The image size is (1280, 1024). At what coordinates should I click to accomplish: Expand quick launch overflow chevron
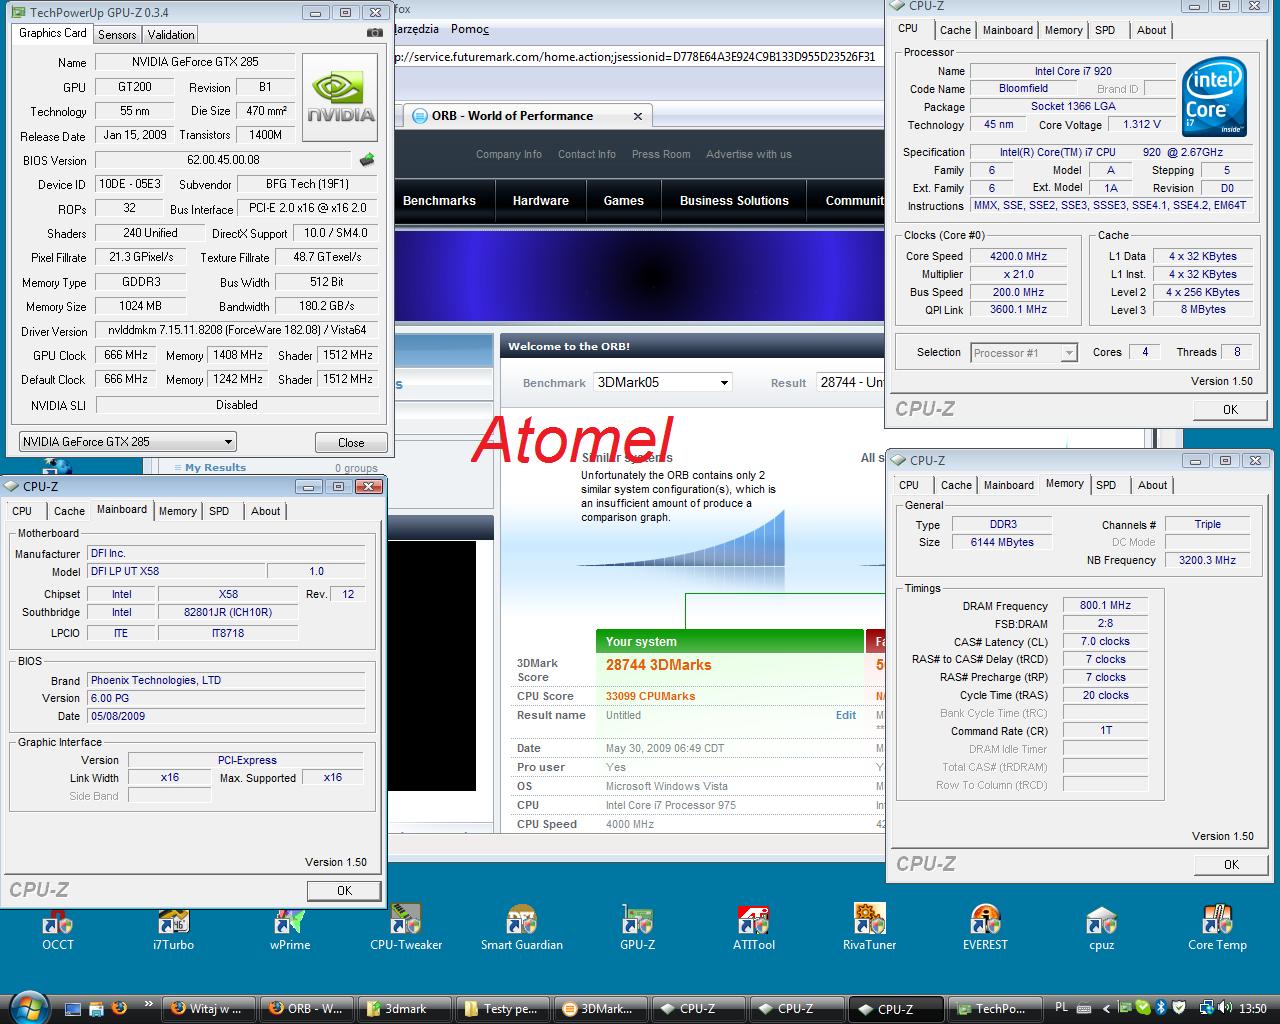pos(149,1004)
